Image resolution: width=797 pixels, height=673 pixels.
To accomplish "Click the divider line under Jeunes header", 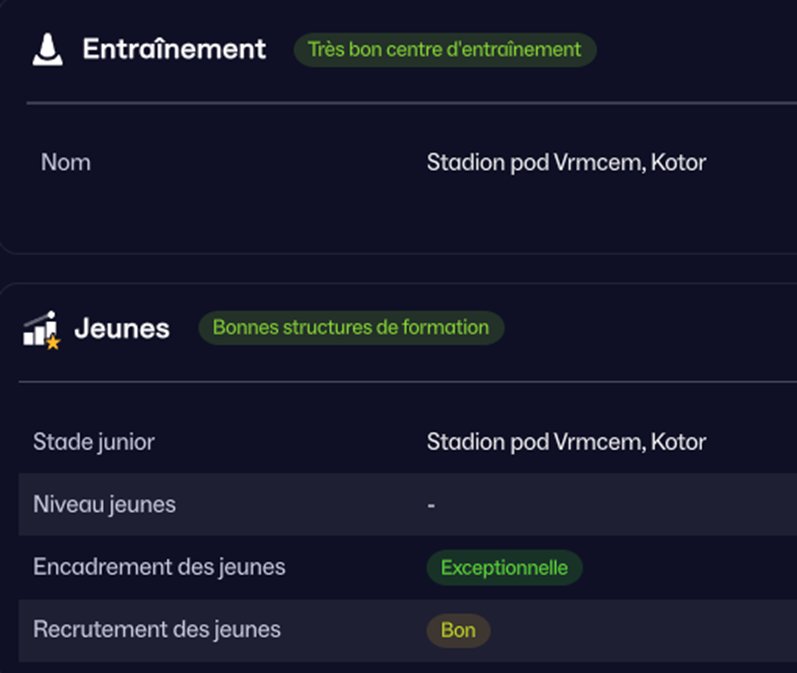I will click(x=400, y=381).
